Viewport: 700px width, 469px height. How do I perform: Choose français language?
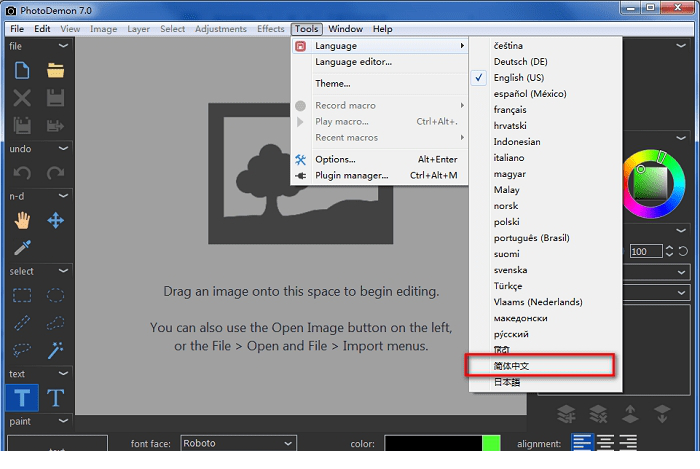pyautogui.click(x=545, y=110)
